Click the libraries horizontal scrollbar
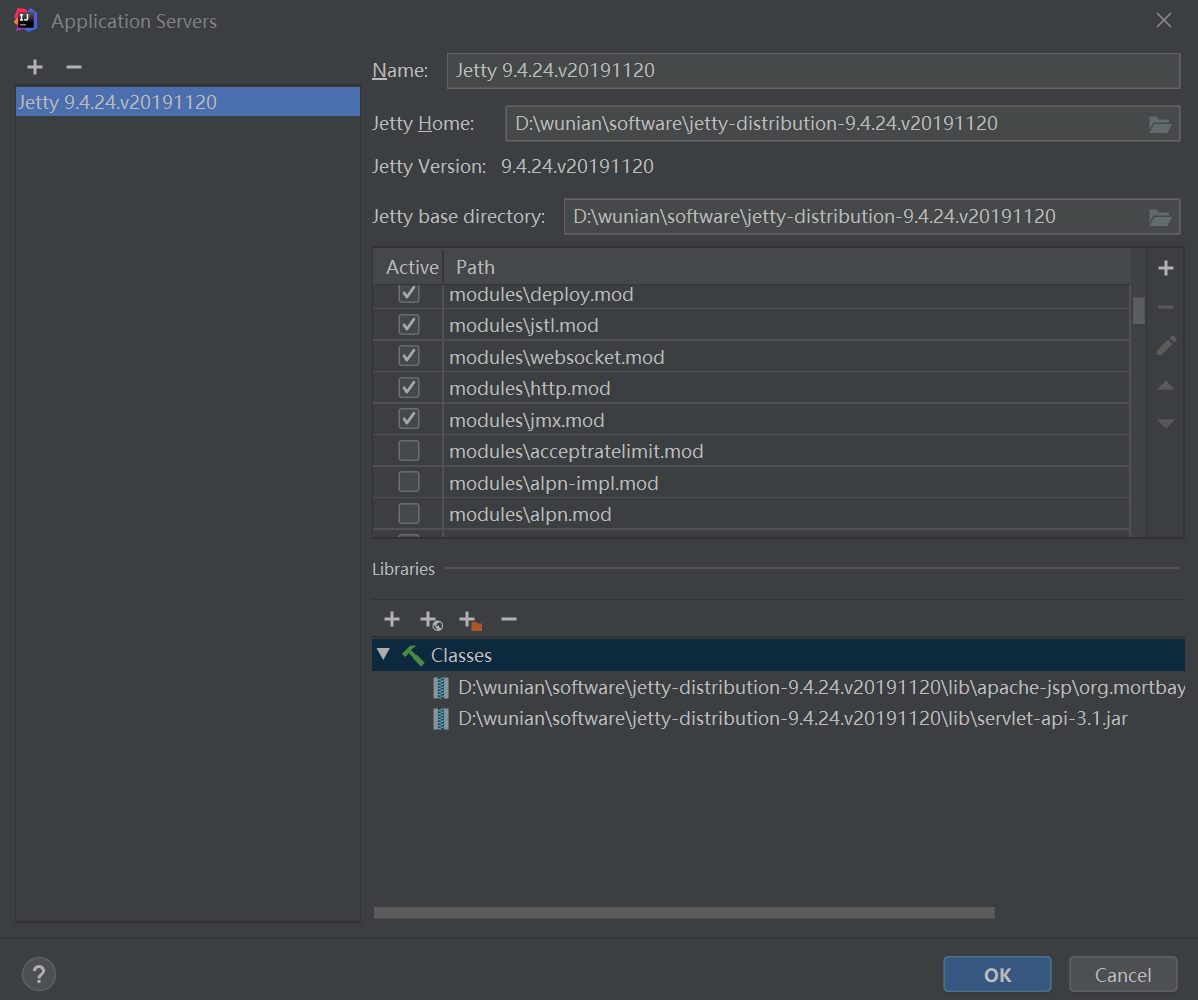The width and height of the screenshot is (1198, 1000). tap(684, 913)
